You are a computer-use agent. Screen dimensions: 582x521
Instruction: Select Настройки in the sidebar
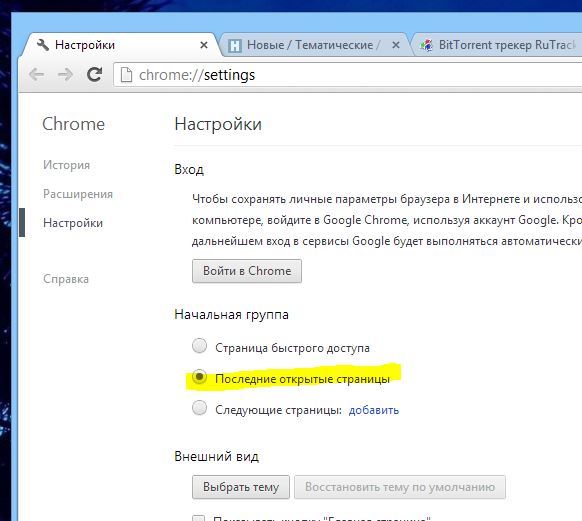73,223
